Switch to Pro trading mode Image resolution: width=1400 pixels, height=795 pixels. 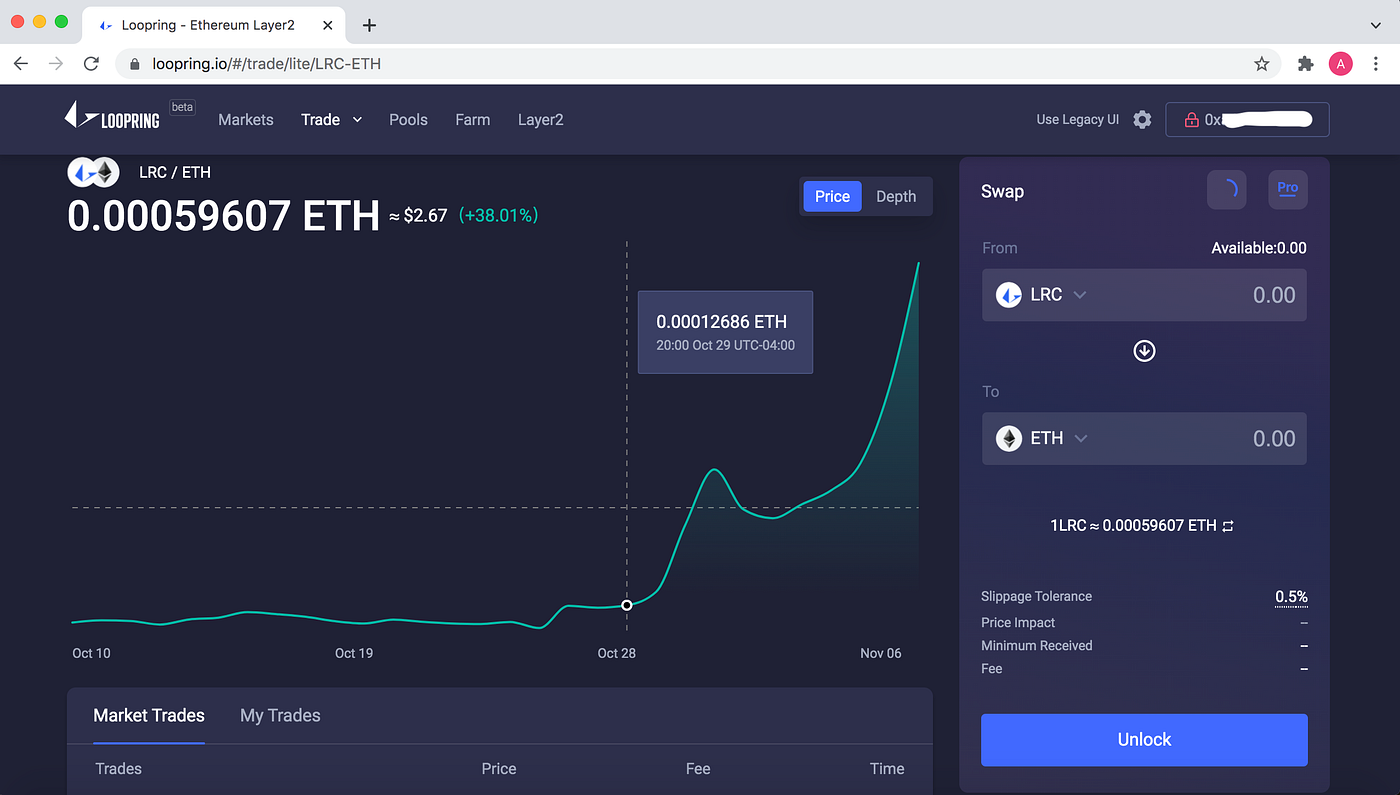point(1287,189)
